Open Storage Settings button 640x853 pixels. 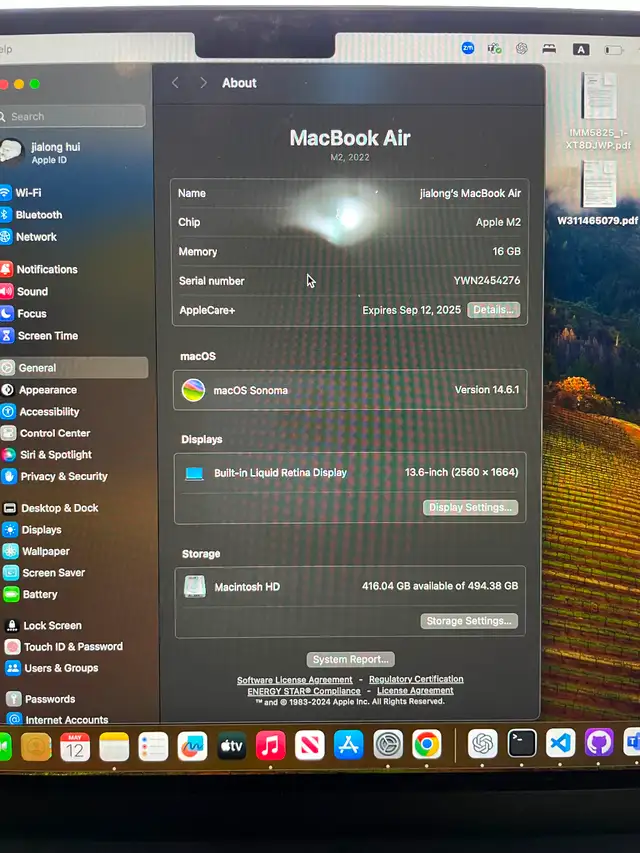pos(469,621)
